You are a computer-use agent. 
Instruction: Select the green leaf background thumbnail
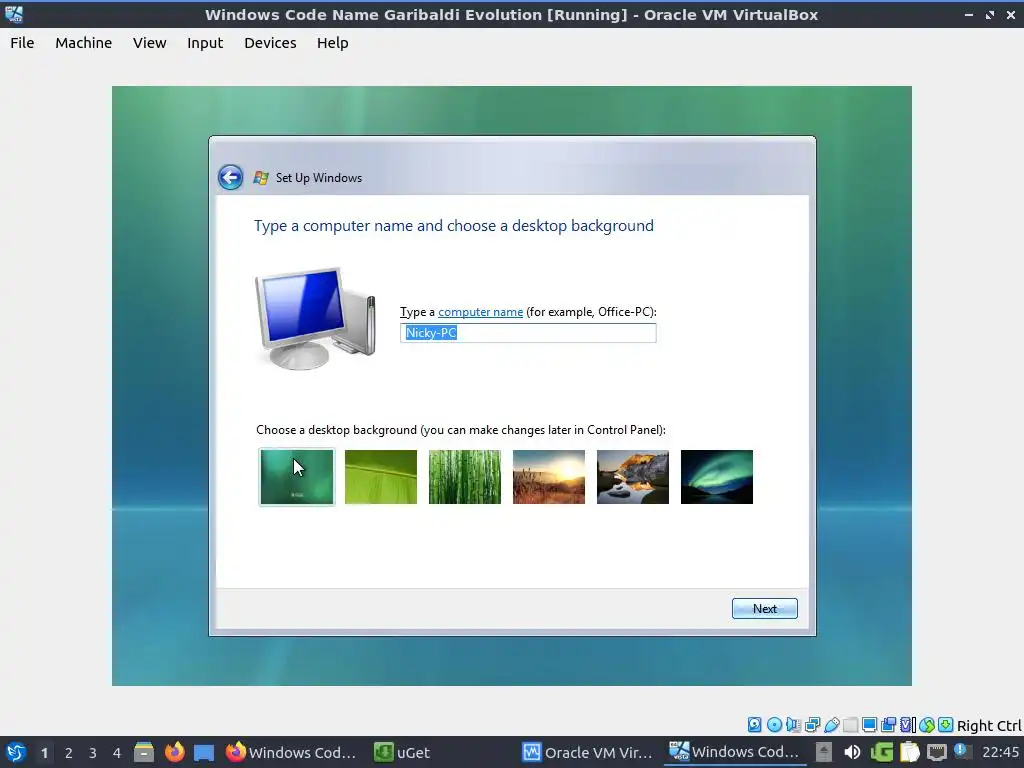381,477
